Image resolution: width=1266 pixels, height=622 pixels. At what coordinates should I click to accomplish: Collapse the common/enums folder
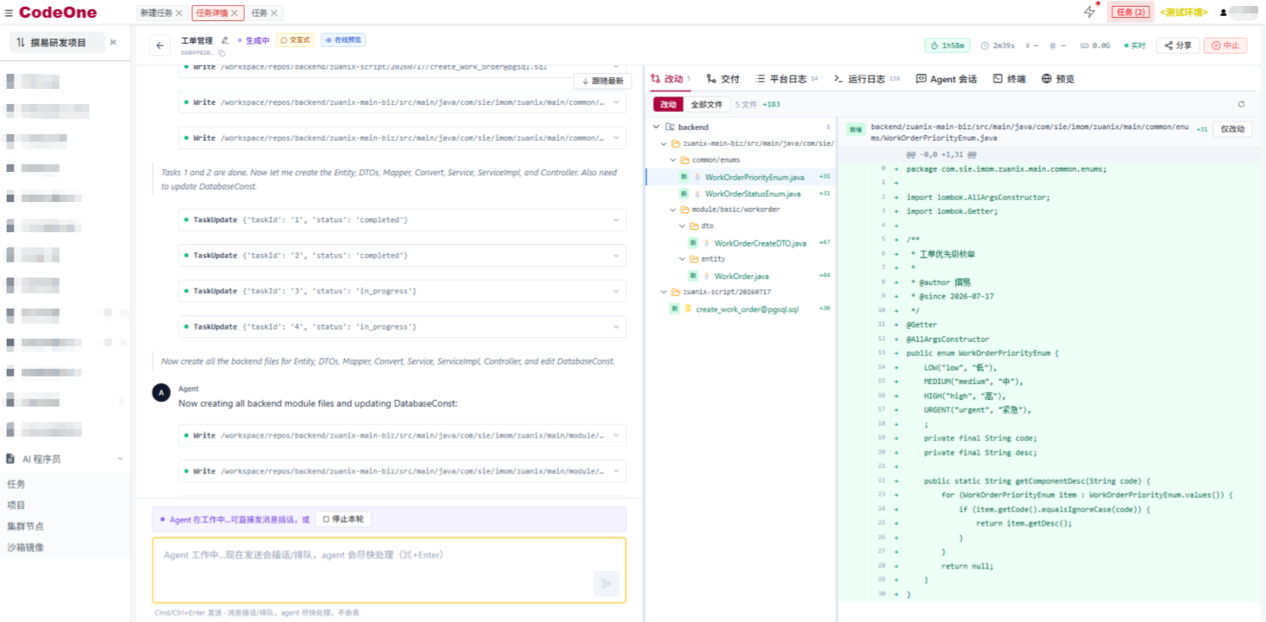click(673, 160)
